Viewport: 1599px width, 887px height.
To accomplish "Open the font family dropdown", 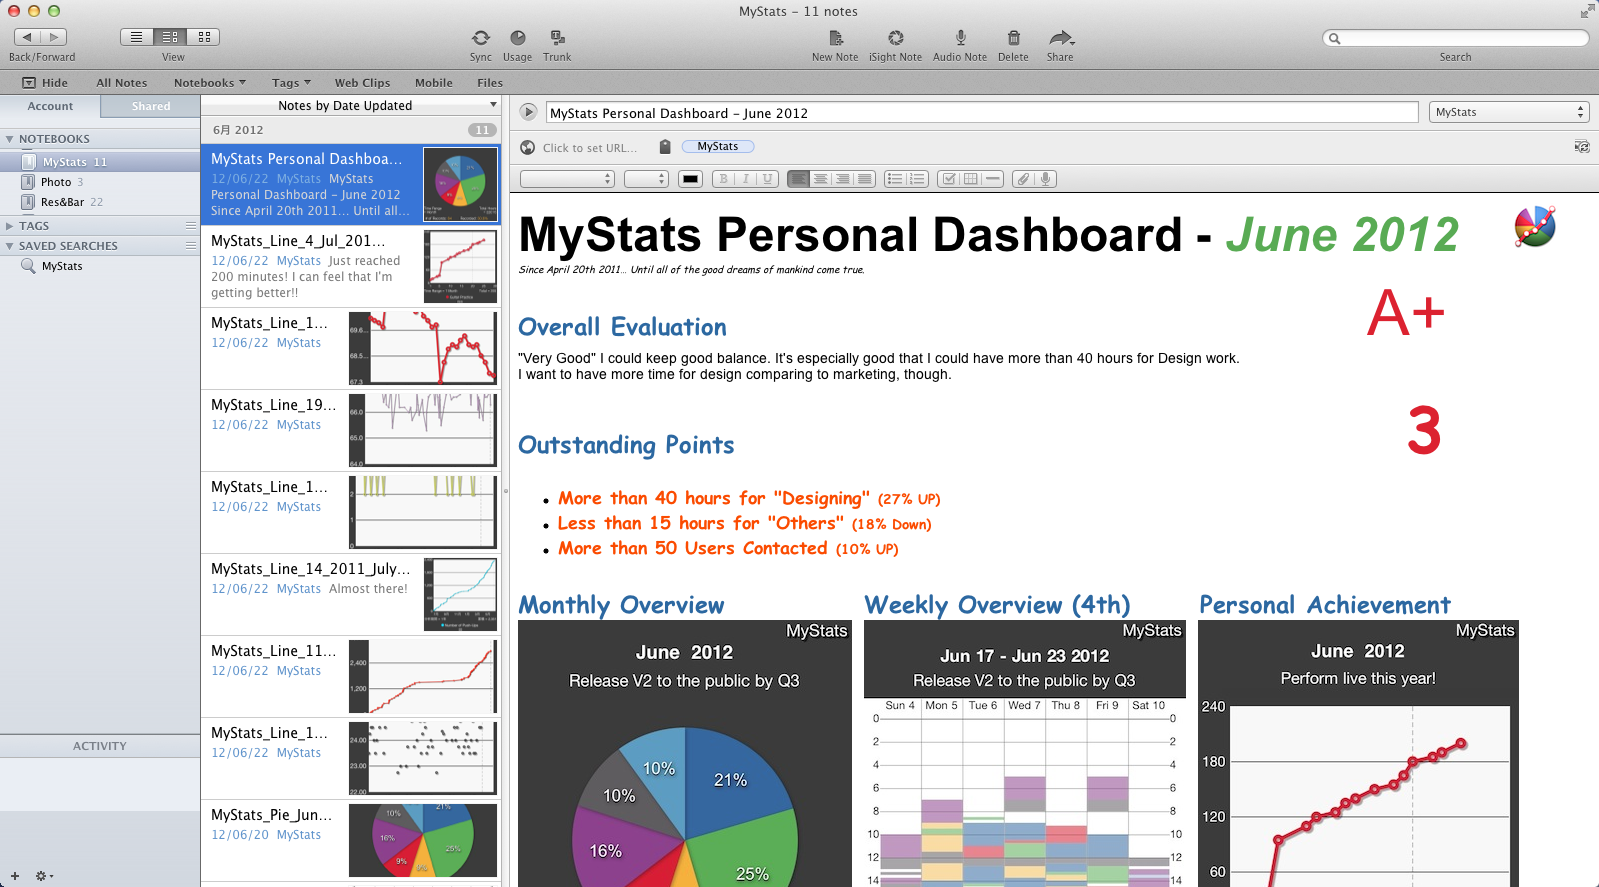I will click(567, 179).
